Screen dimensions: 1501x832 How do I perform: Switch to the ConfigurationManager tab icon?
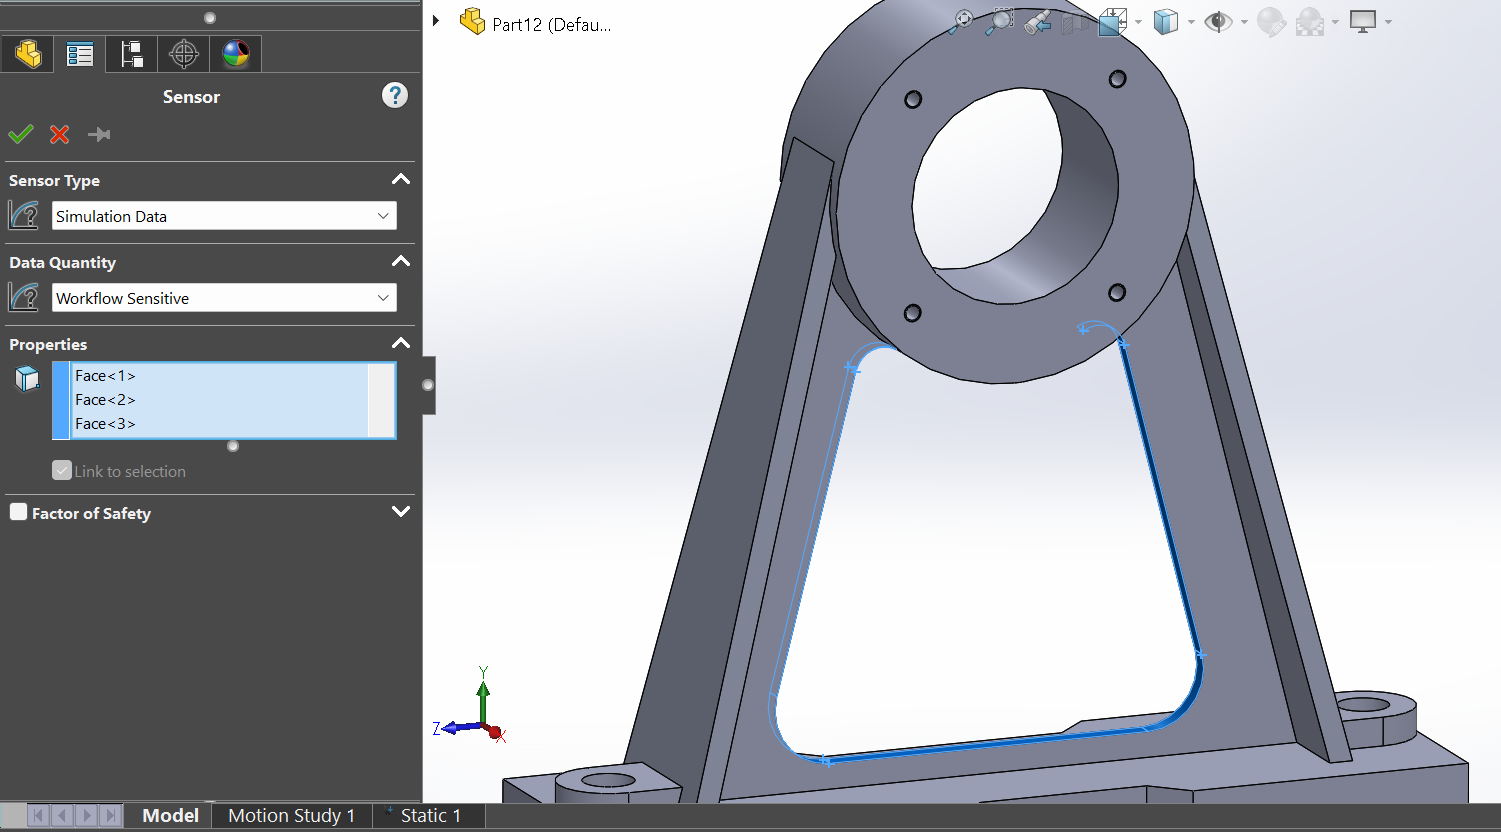[x=132, y=54]
